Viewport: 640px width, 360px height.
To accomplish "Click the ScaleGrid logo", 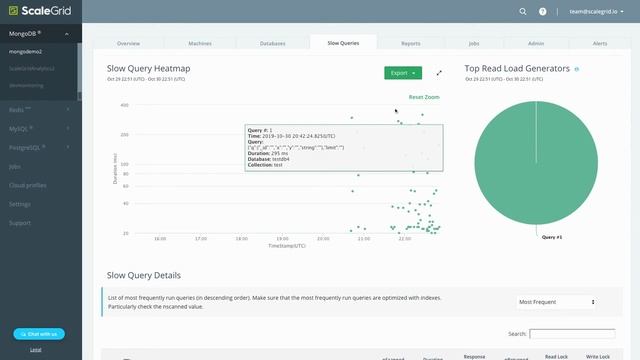I will (x=40, y=11).
